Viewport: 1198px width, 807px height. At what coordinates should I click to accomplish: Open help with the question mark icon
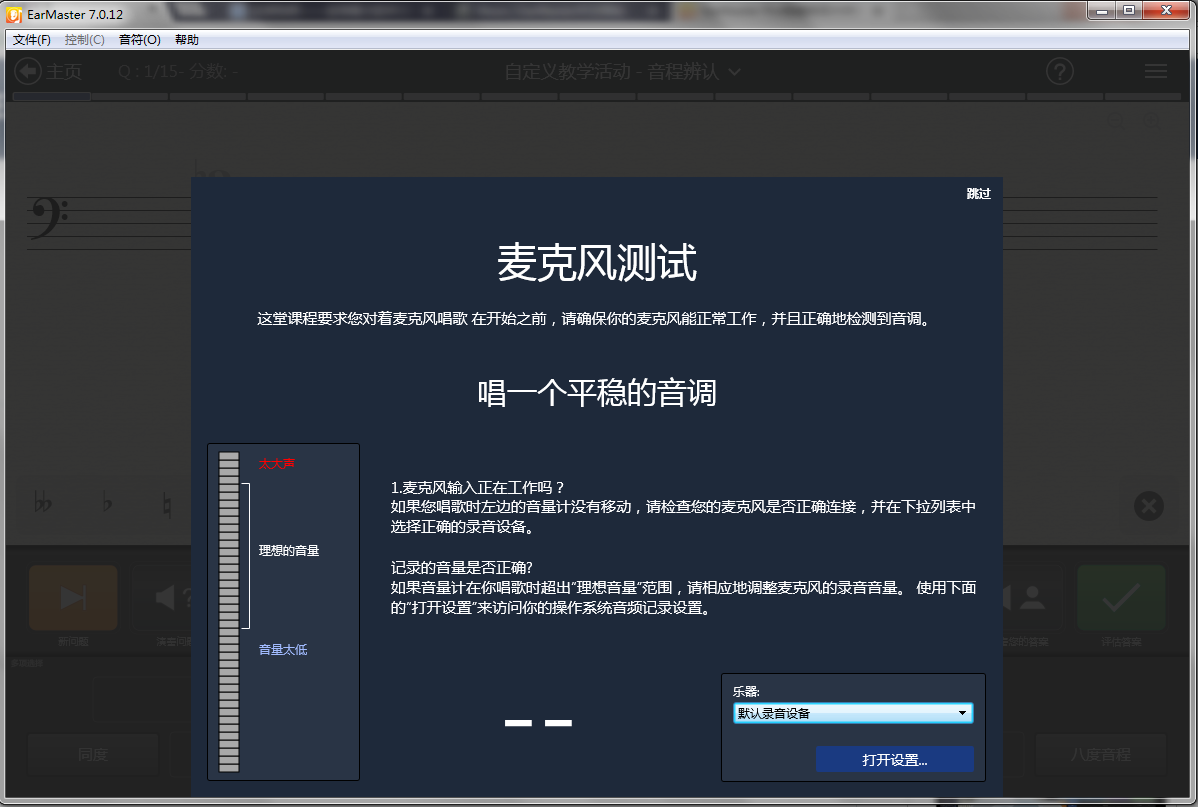(x=1059, y=71)
